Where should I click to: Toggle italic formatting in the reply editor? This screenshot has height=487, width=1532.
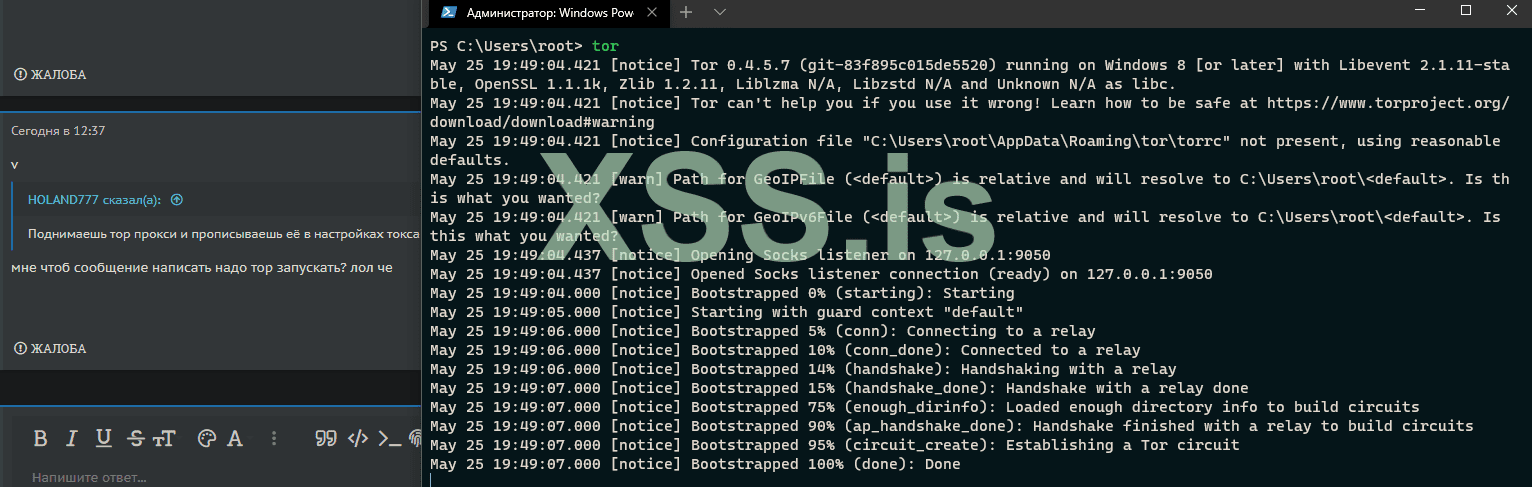pos(71,438)
